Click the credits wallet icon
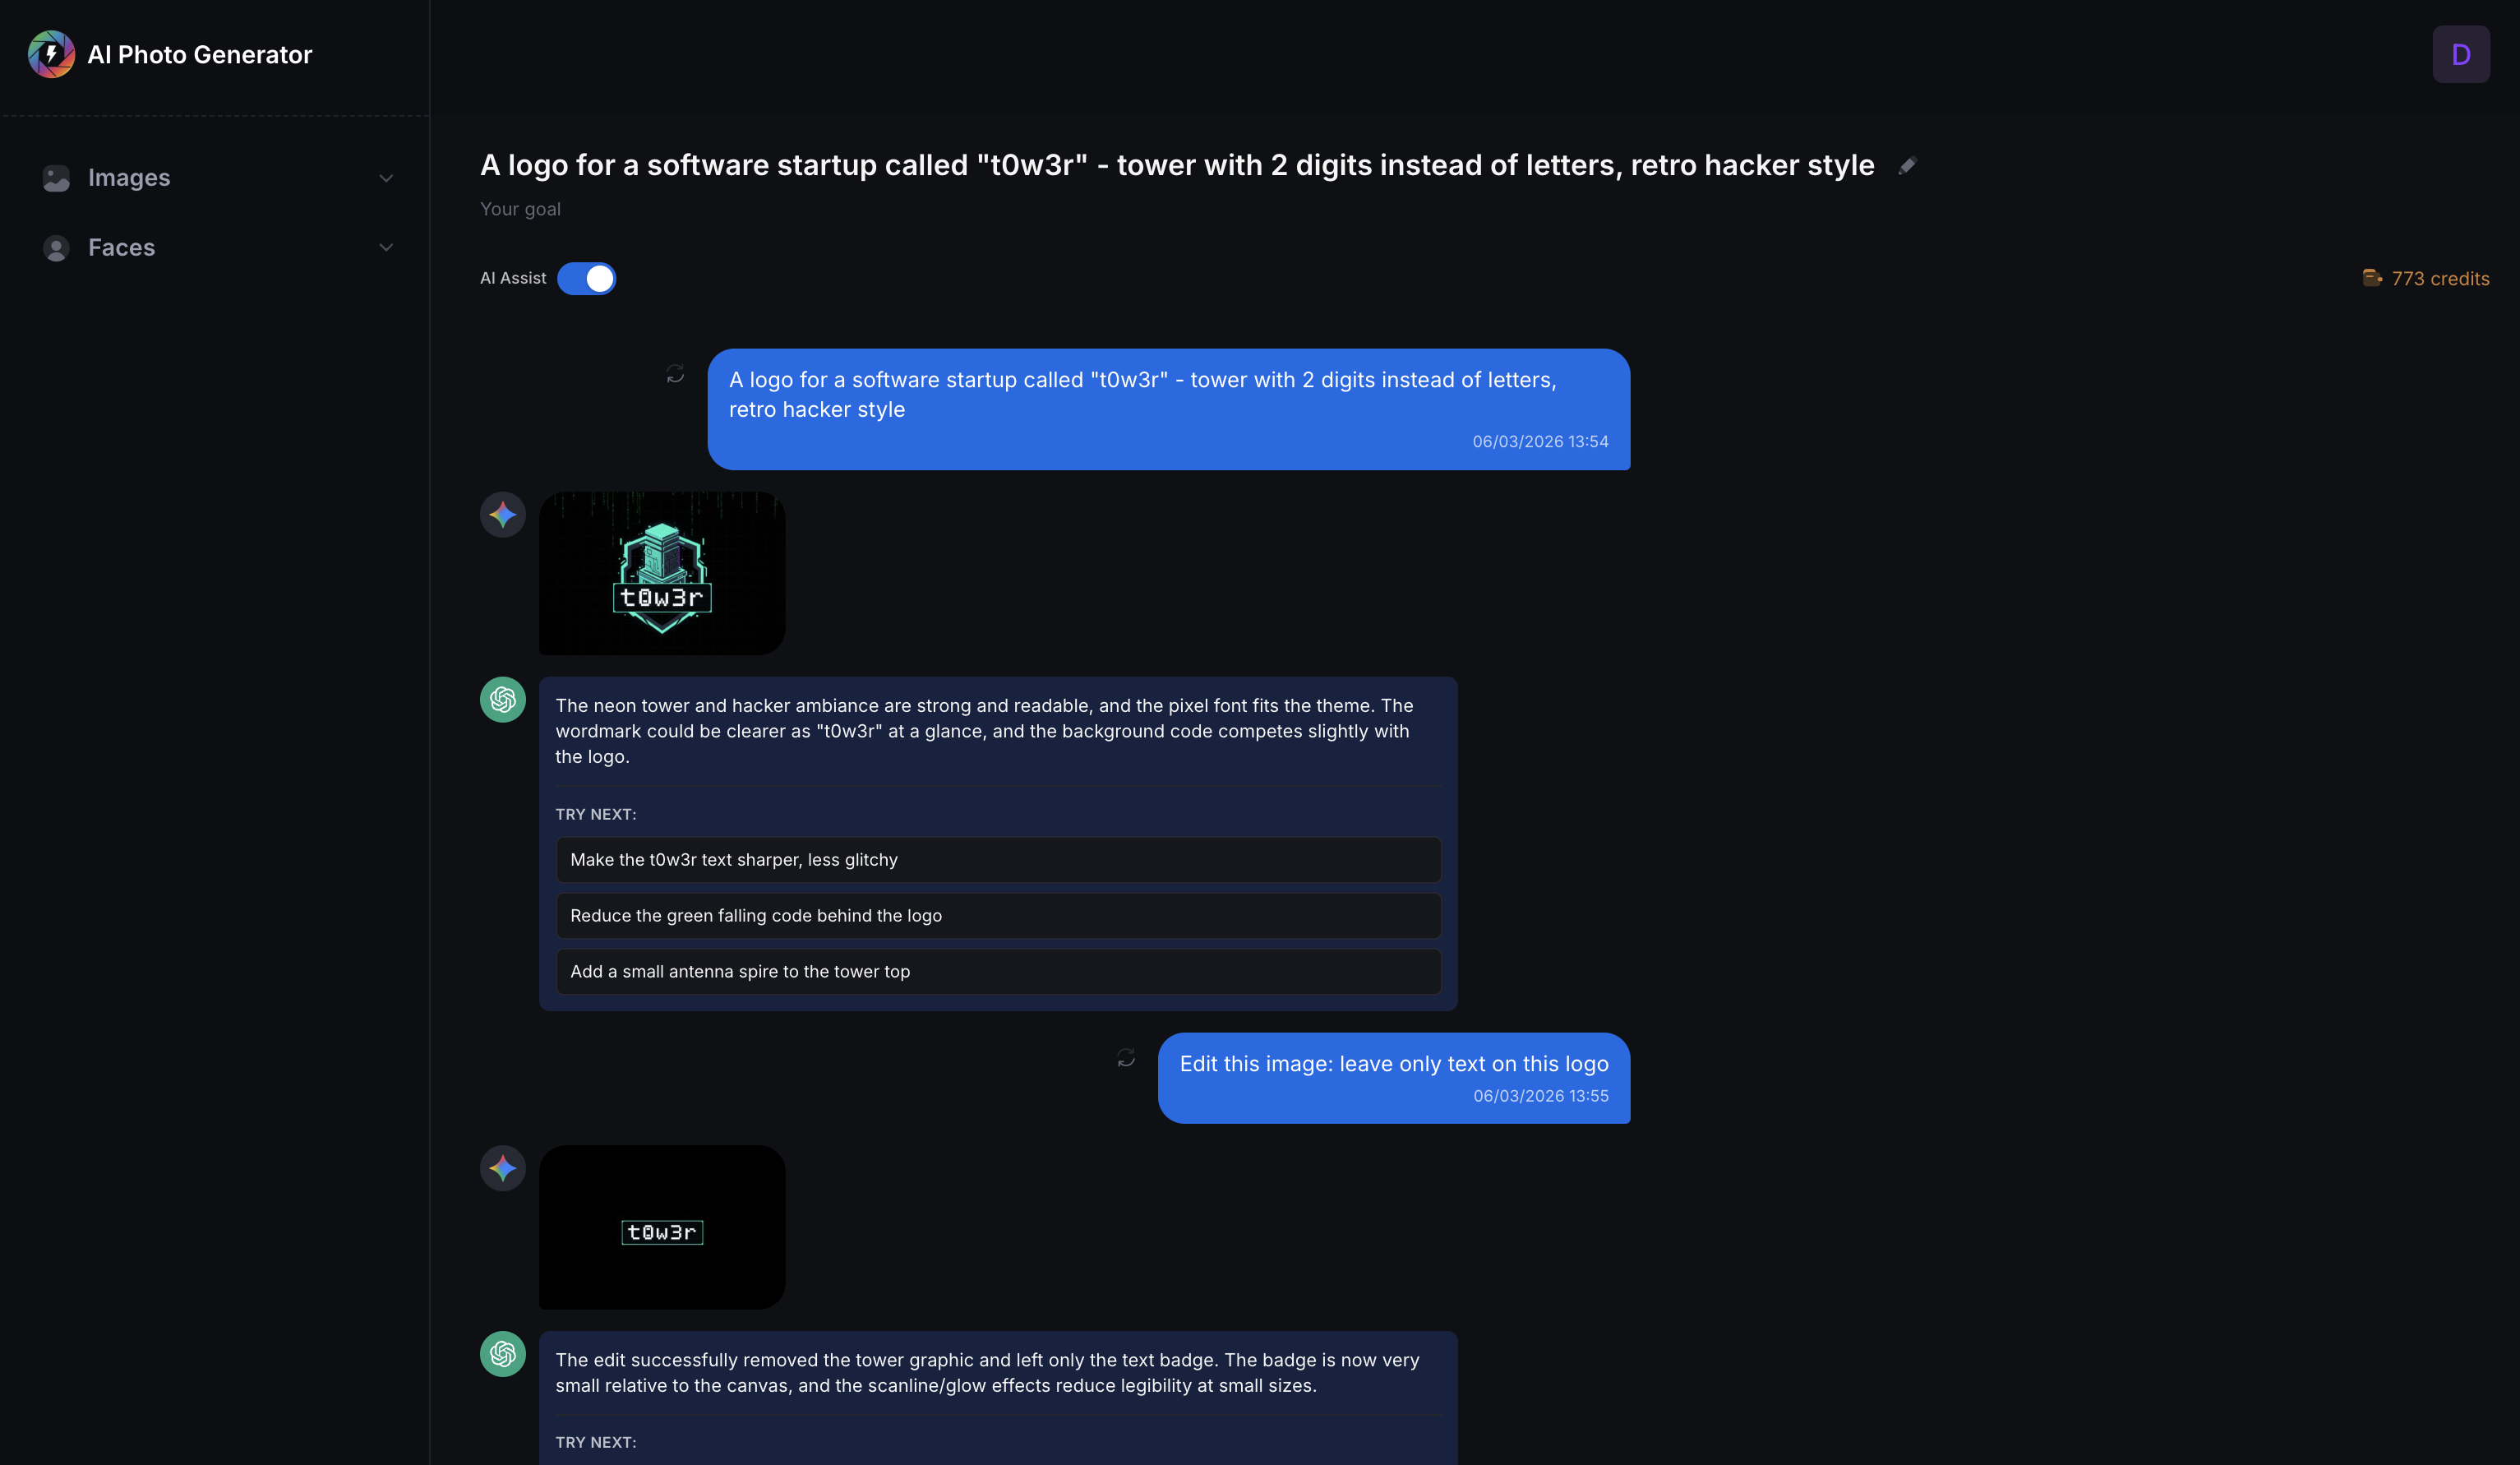2520x1465 pixels. [2372, 278]
